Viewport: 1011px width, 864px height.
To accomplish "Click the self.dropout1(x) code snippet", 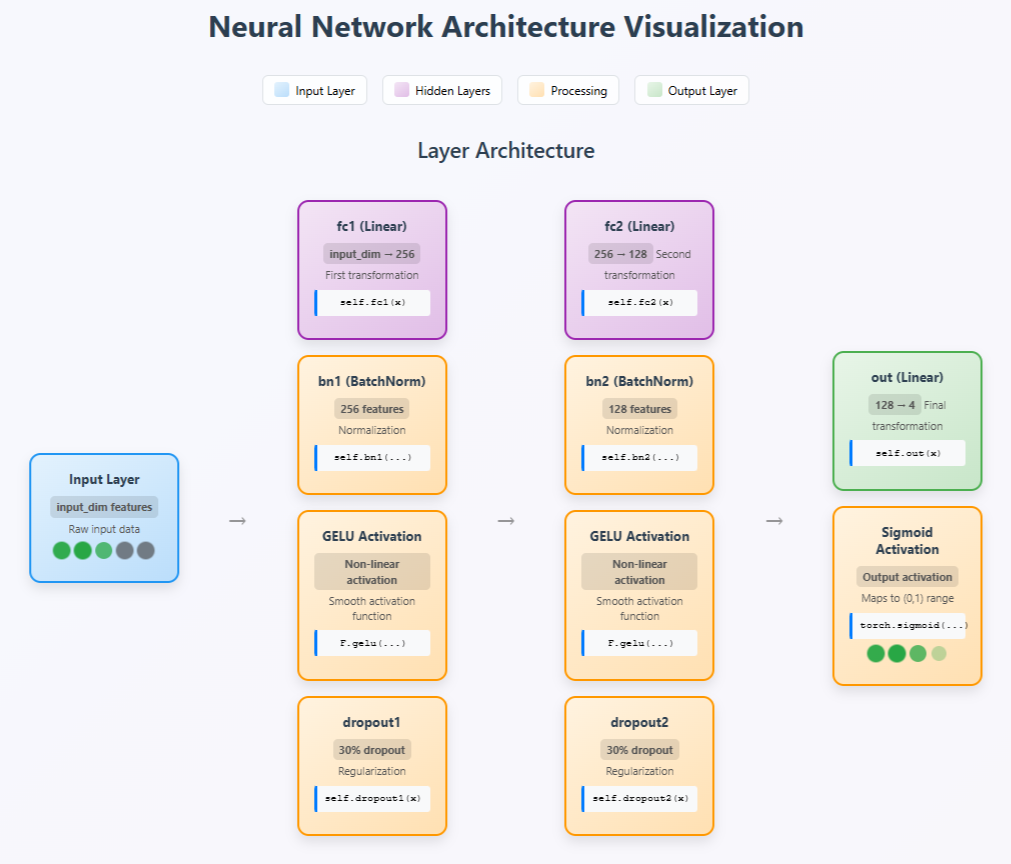I will click(x=372, y=799).
